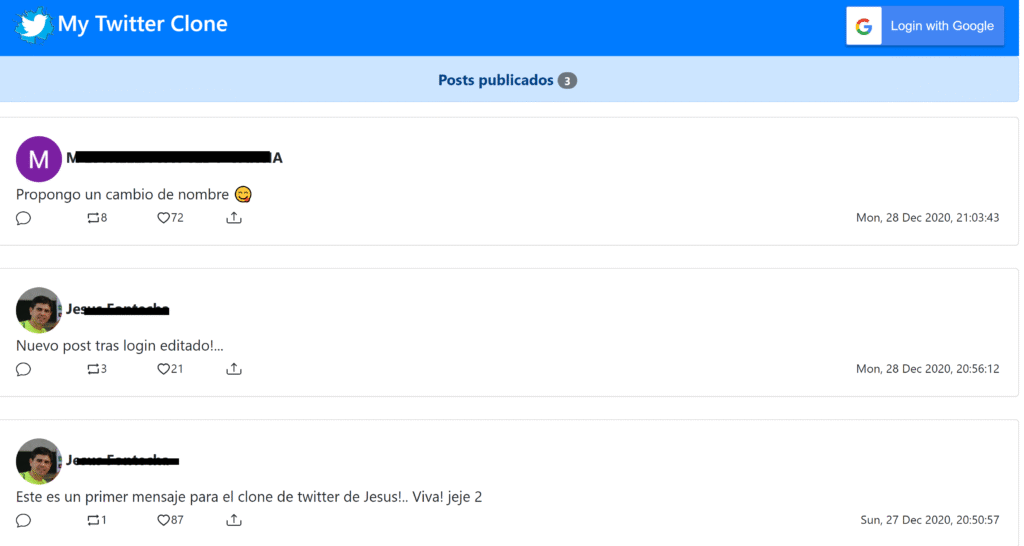This screenshot has height=546, width=1024.
Task: Share the 'primer mensaje' clone post
Action: [x=234, y=520]
